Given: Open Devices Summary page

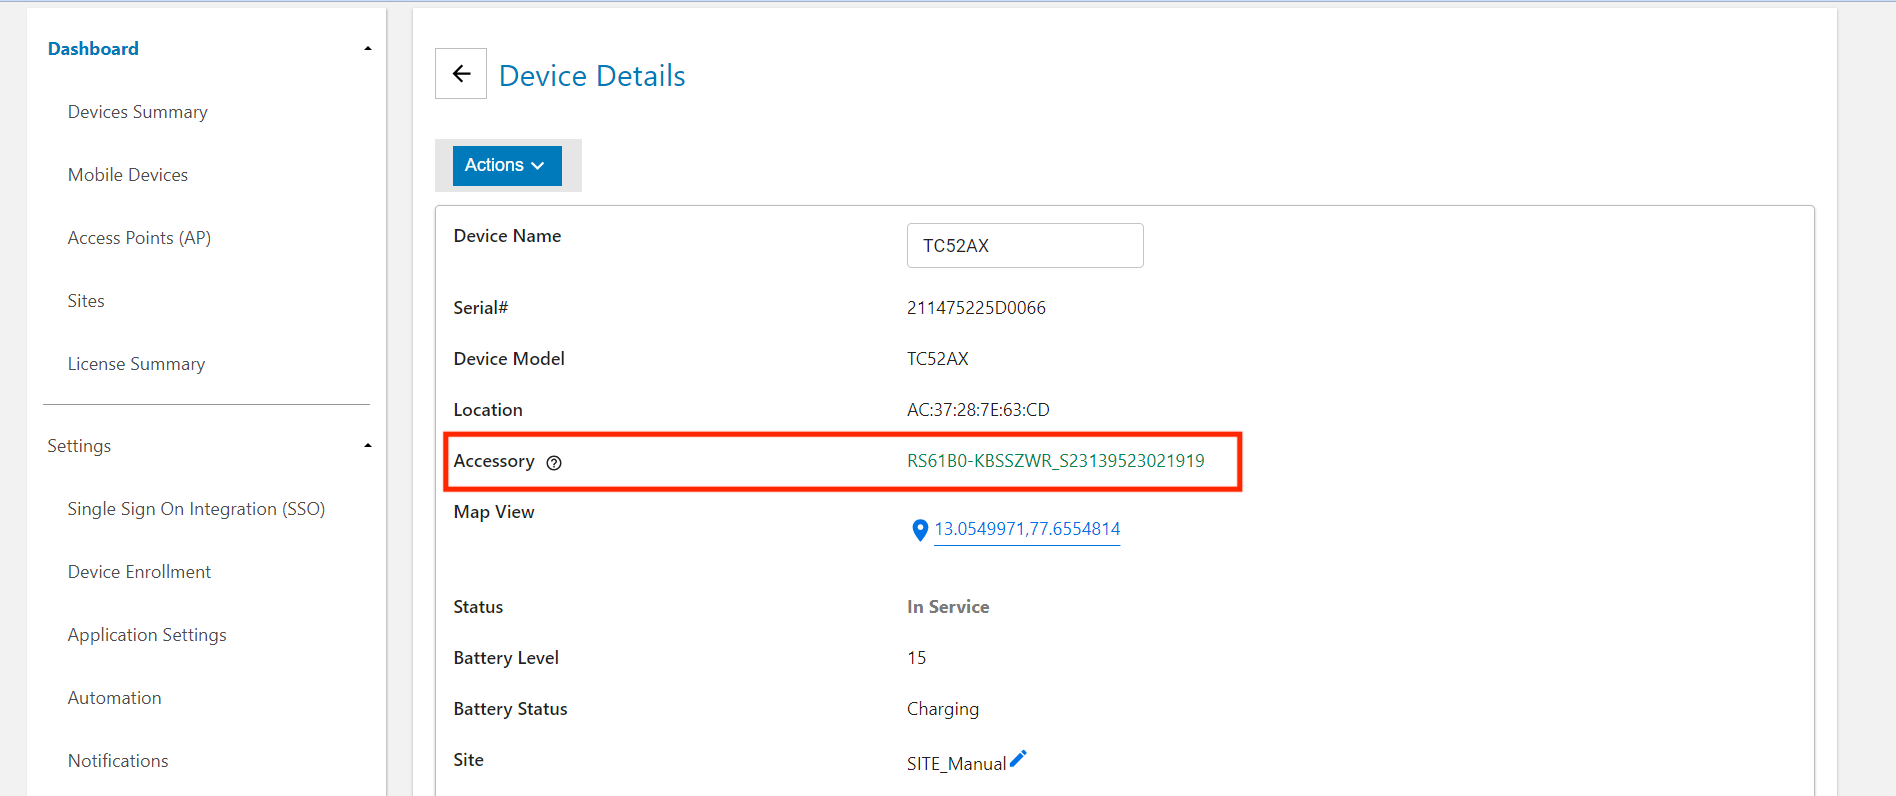Looking at the screenshot, I should tap(138, 112).
